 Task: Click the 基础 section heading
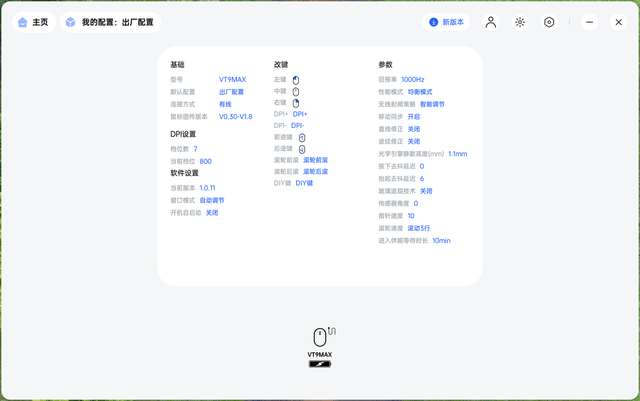pos(177,65)
